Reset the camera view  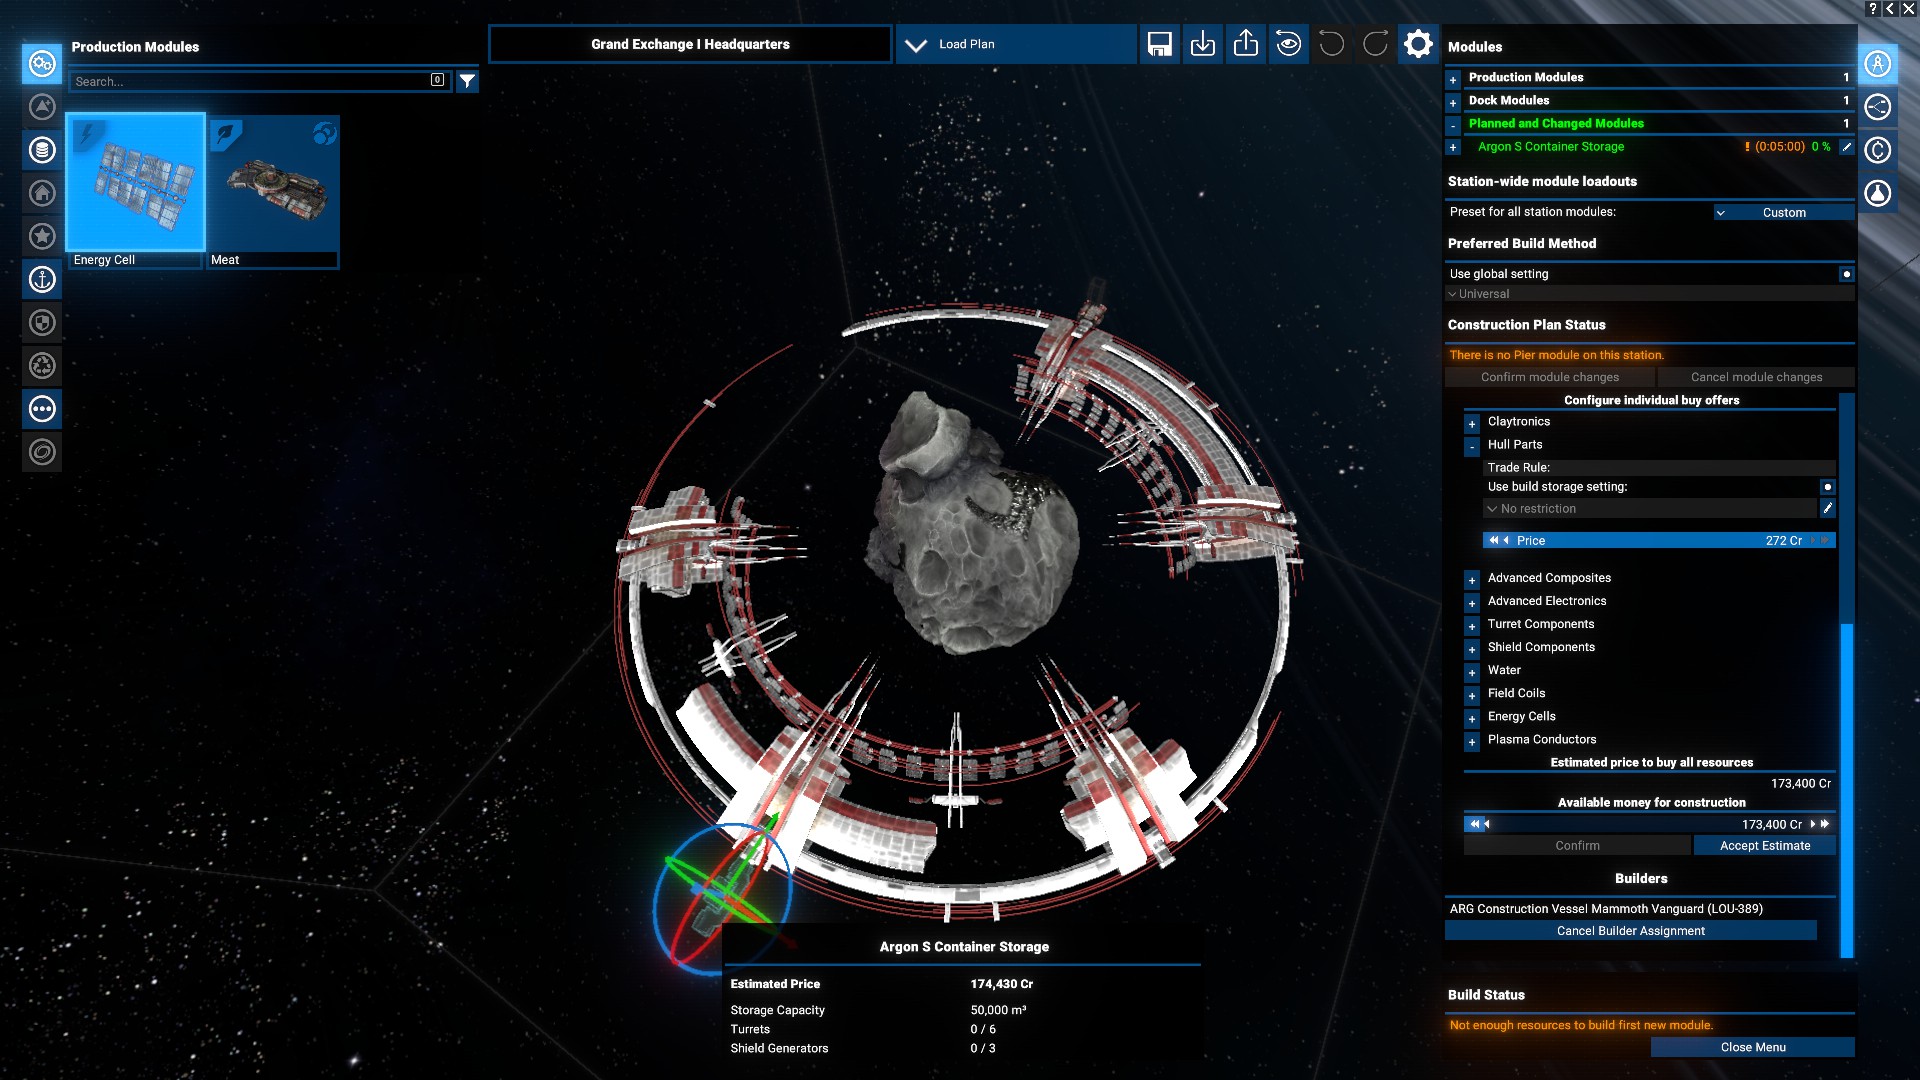click(1289, 44)
